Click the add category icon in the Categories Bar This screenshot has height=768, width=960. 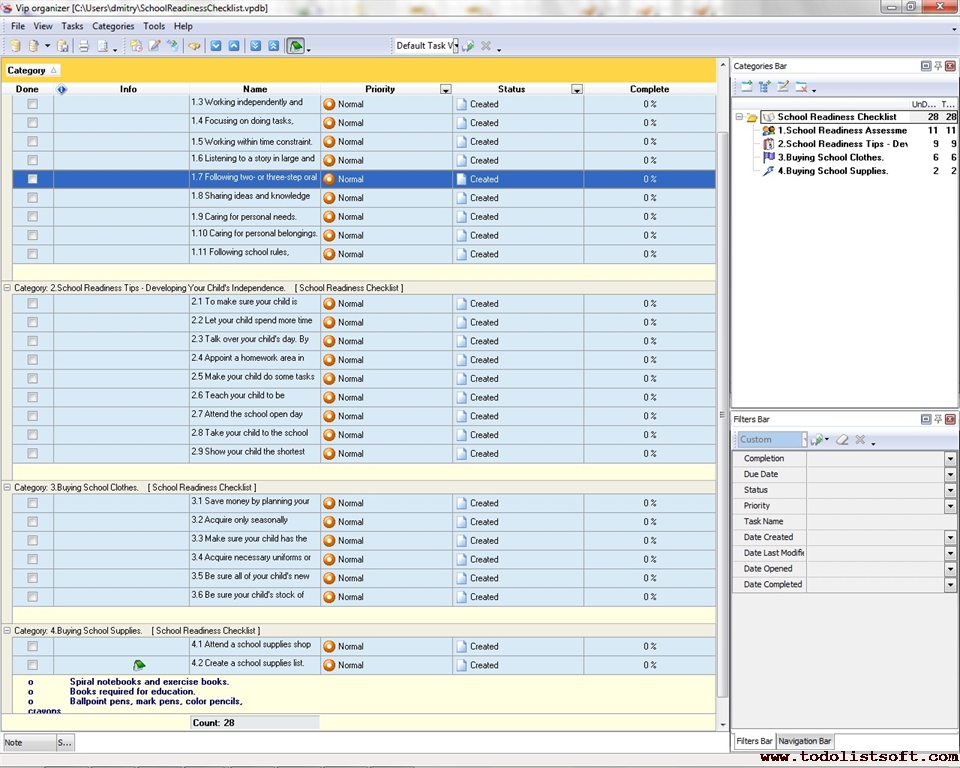[746, 87]
